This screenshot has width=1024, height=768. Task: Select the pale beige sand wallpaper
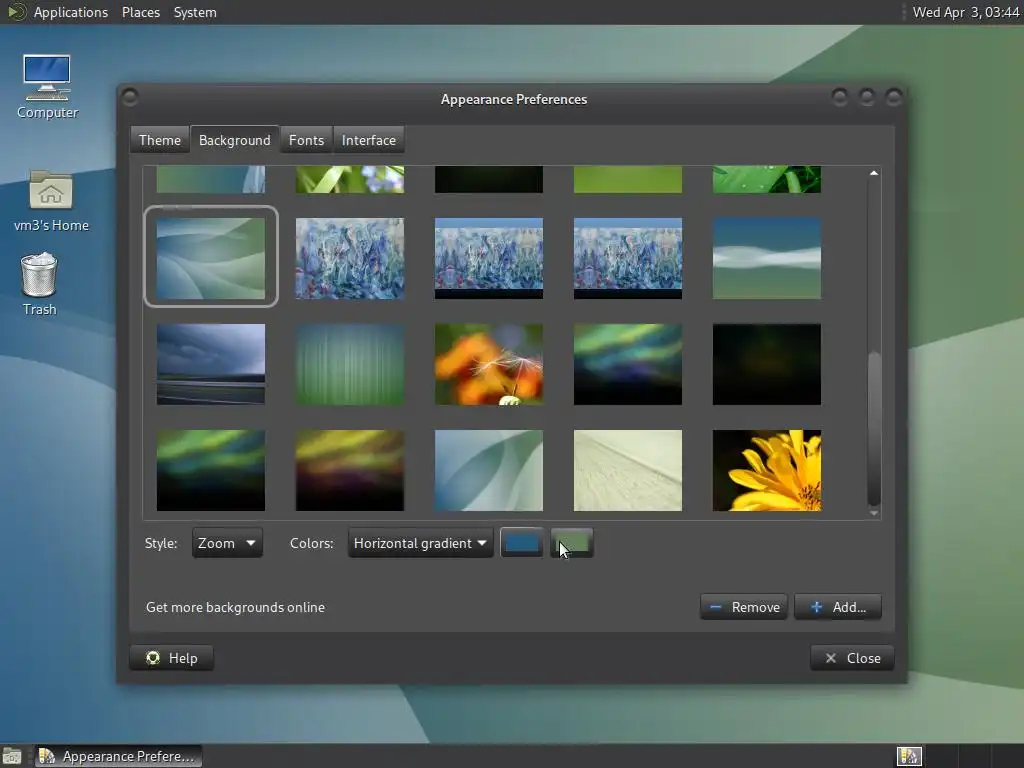[628, 470]
